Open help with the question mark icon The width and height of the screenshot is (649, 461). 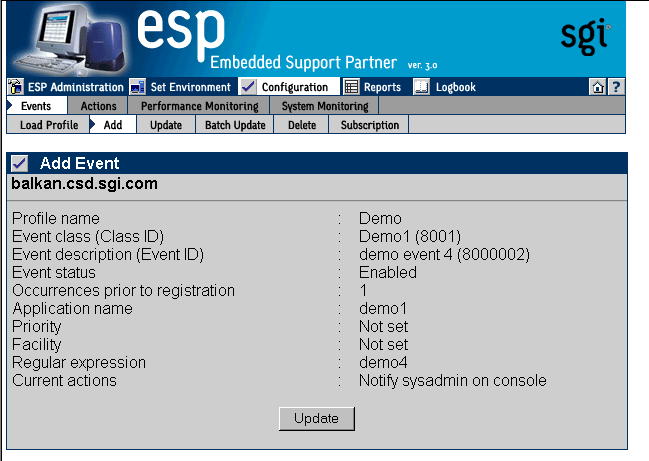click(x=616, y=87)
